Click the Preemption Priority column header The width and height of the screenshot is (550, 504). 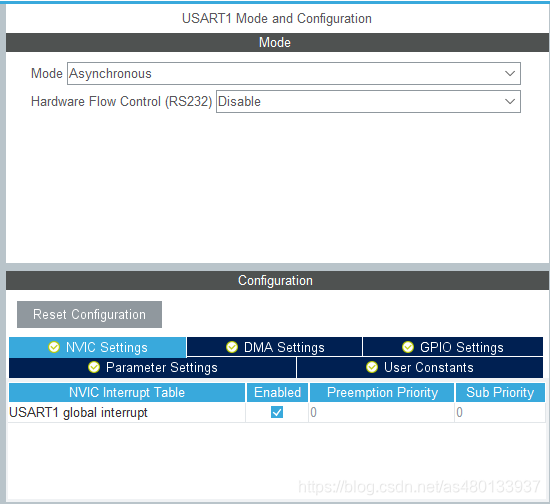pyautogui.click(x=382, y=392)
